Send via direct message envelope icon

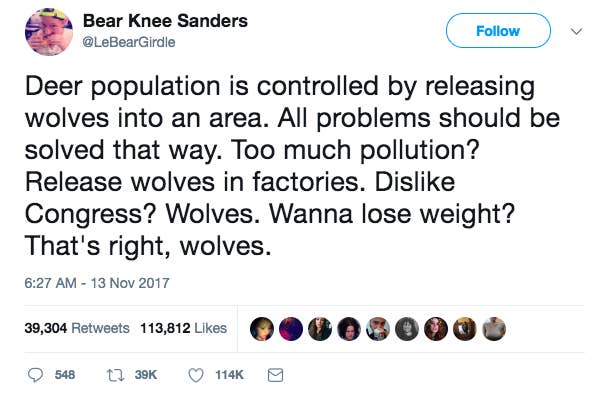[275, 375]
